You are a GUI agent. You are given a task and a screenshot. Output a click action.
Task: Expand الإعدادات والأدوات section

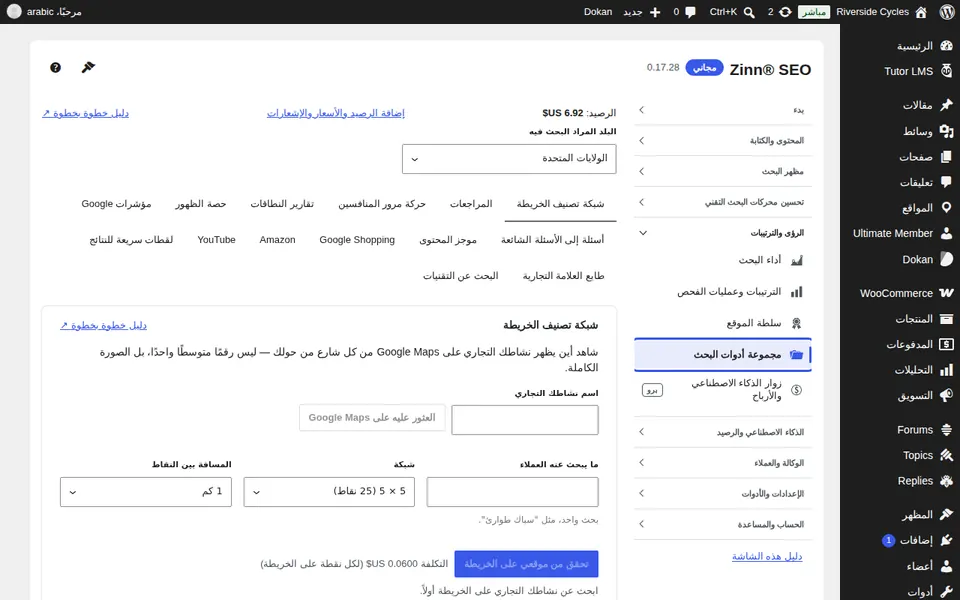723,493
